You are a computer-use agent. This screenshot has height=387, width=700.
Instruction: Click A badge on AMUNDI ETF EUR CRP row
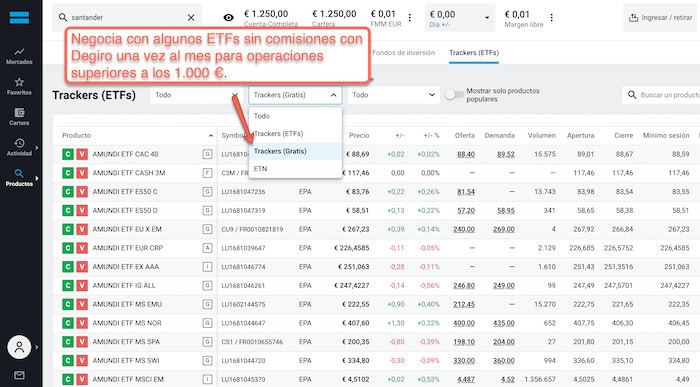(207, 248)
